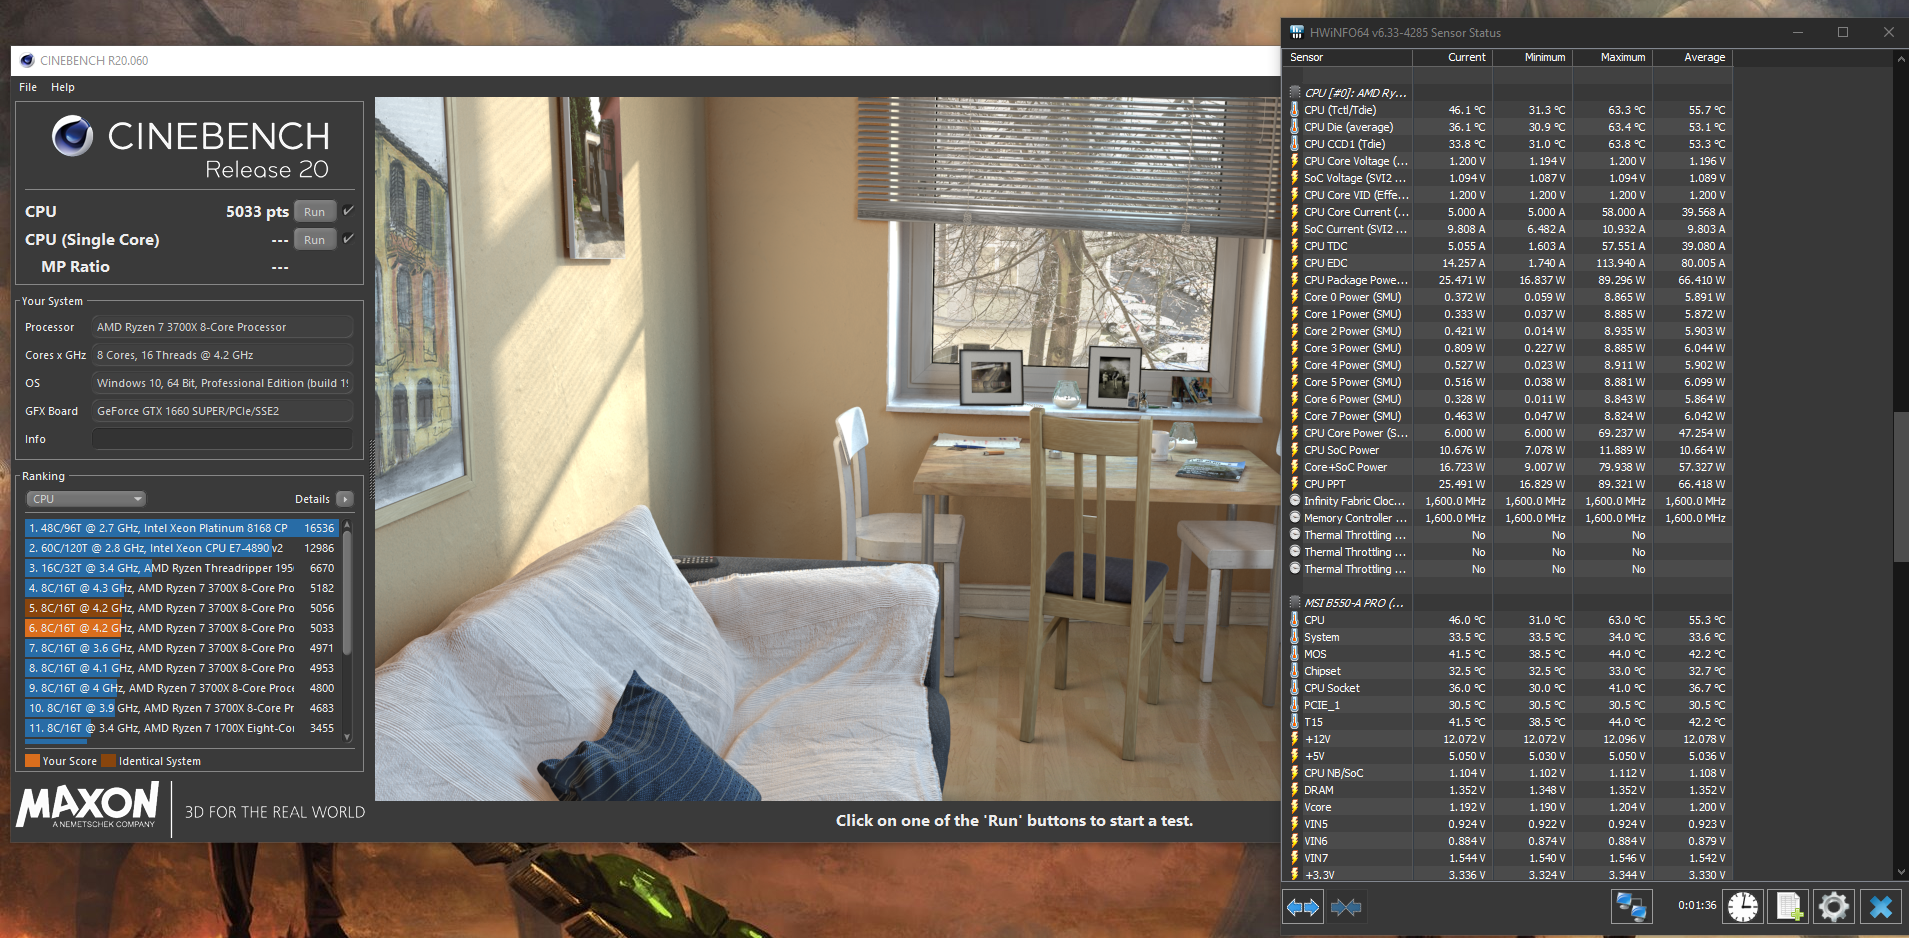
Task: Select ranking row 6 with score 5033
Action: [x=181, y=628]
